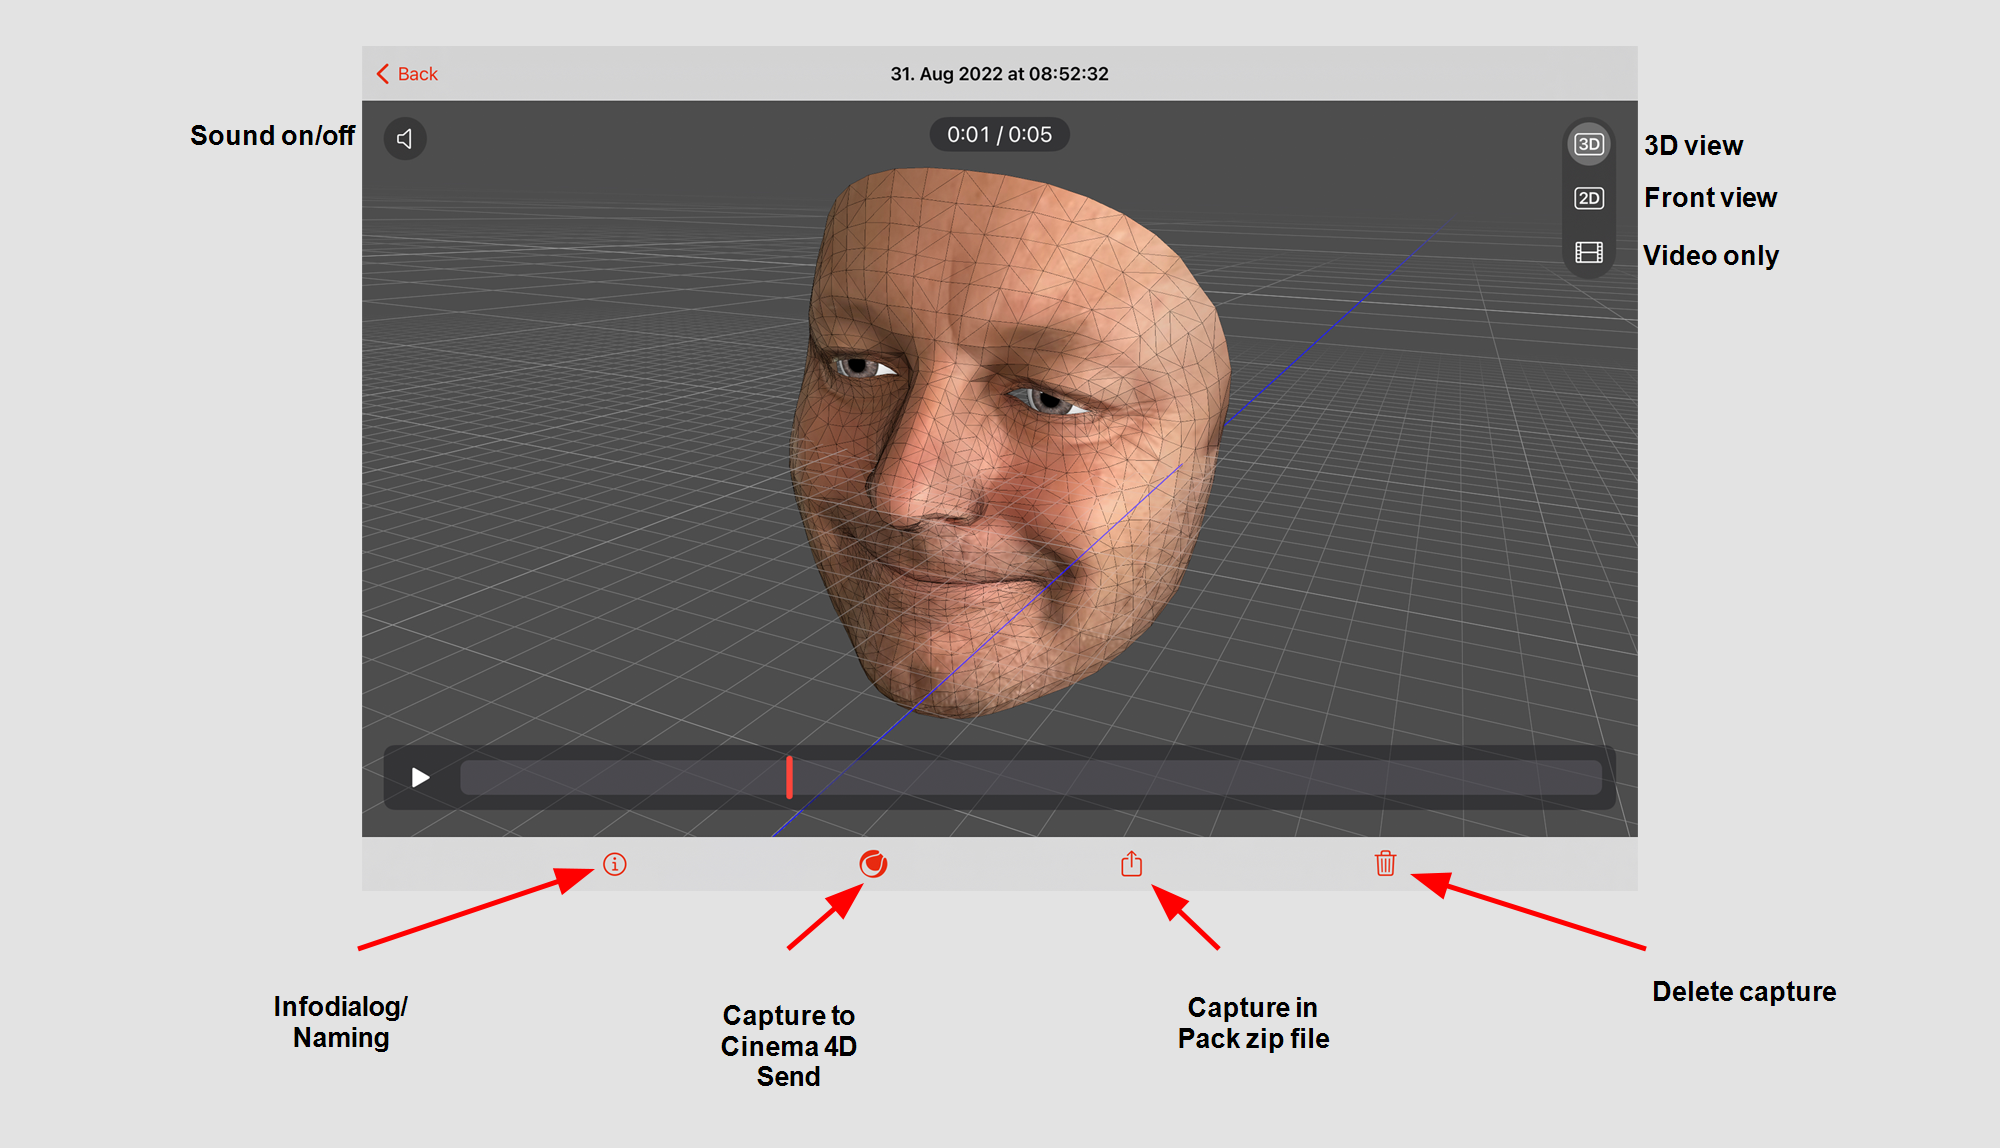Go back using the Back button
Screen dimensions: 2000x1148
click(x=407, y=74)
